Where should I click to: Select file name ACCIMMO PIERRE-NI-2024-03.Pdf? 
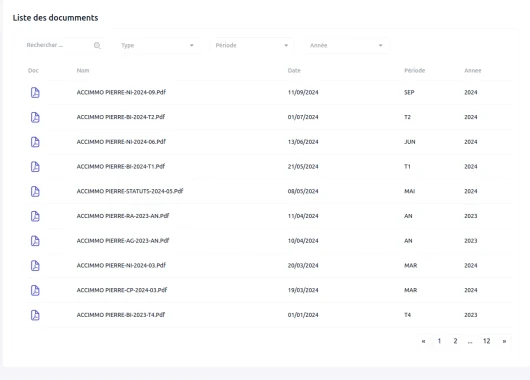click(121, 265)
